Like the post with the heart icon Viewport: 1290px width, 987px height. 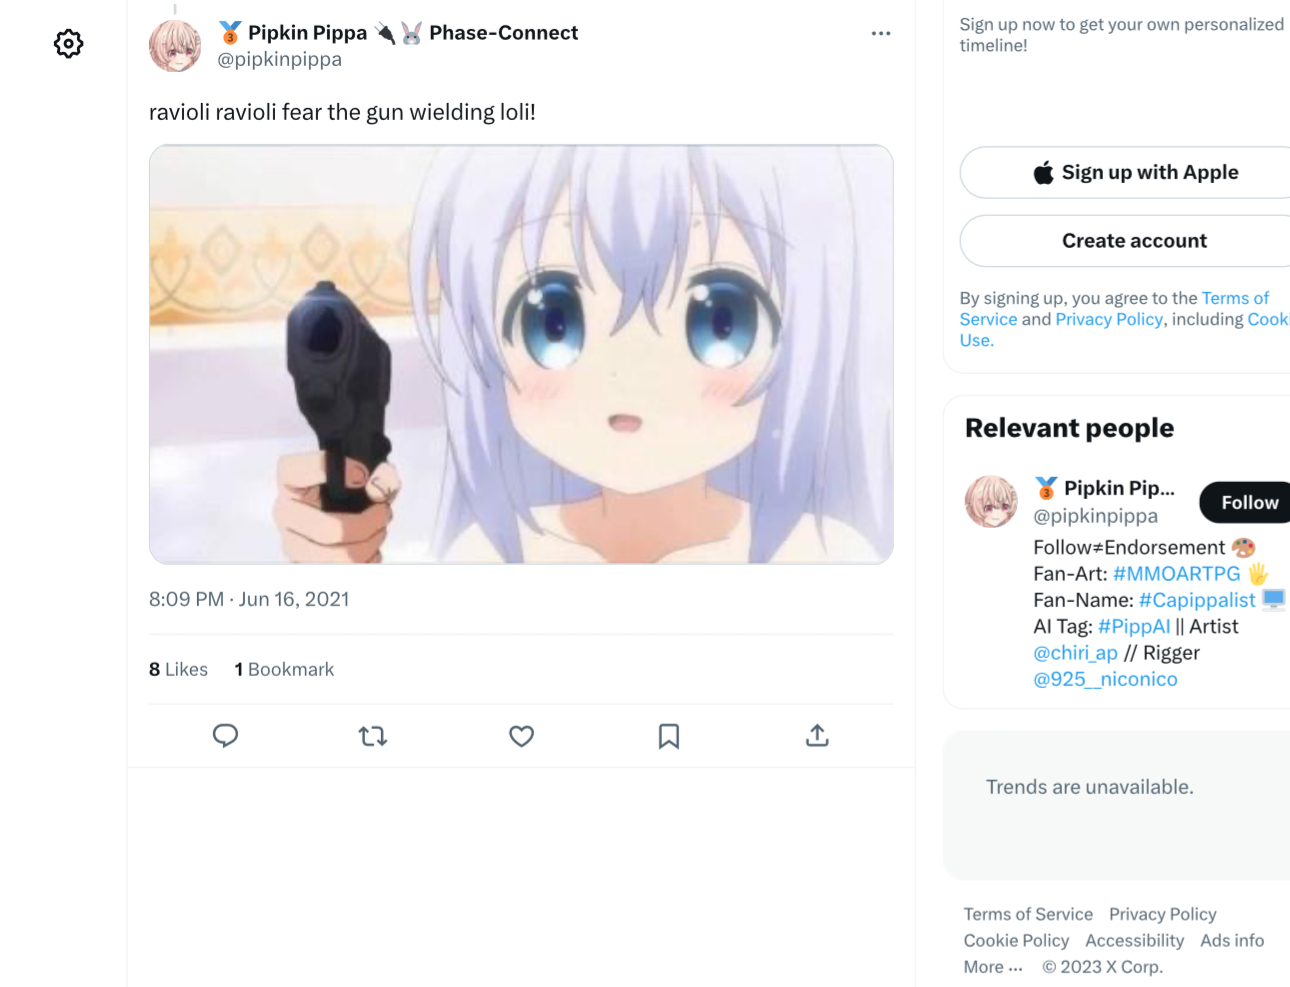[521, 736]
